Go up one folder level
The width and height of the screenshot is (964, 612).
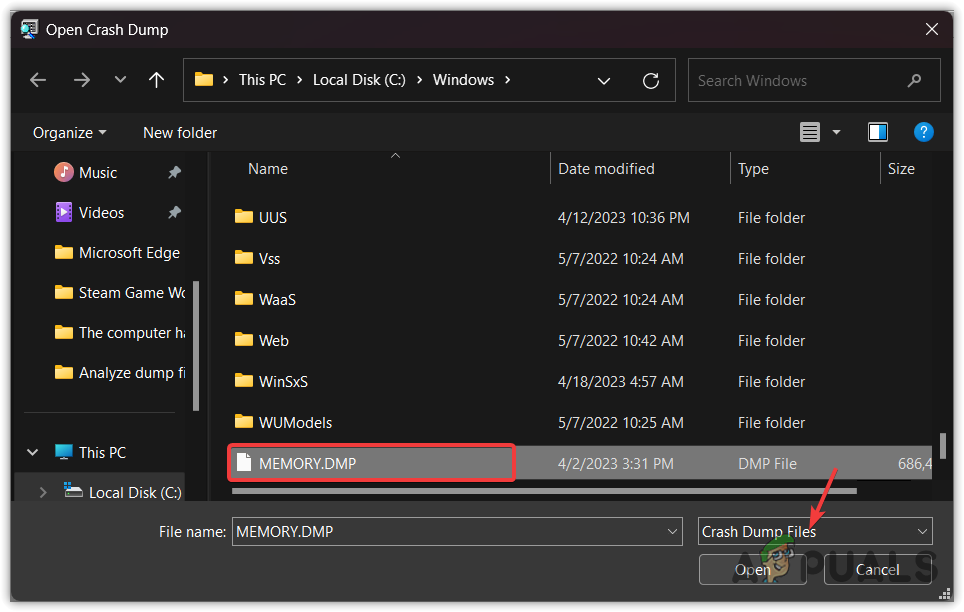[157, 80]
